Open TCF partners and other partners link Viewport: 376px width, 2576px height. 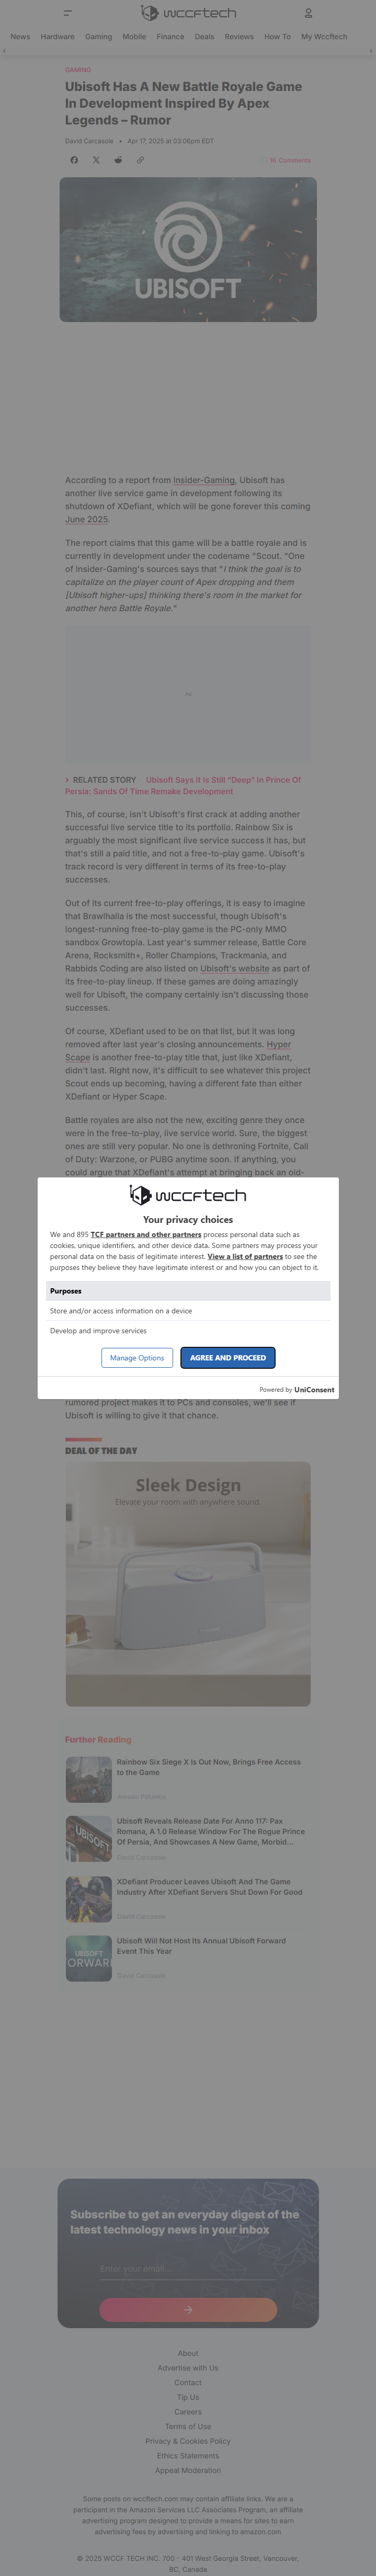(x=146, y=1234)
